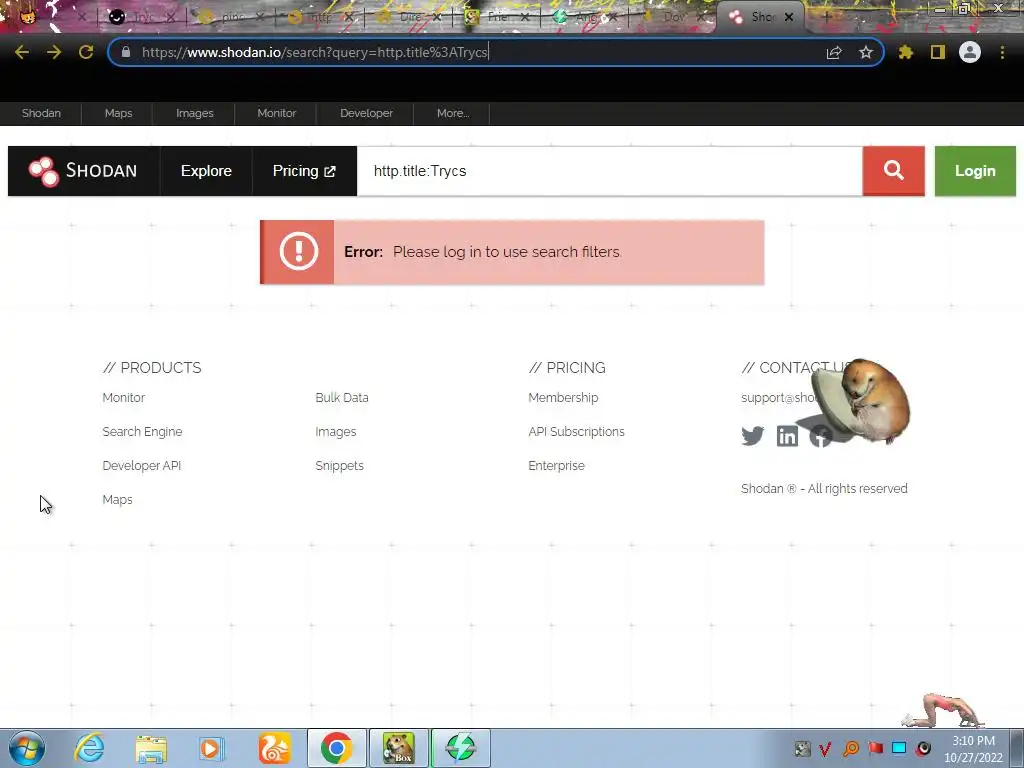Open a new browser tab with plus
Viewport: 1024px width, 768px height.
click(825, 17)
